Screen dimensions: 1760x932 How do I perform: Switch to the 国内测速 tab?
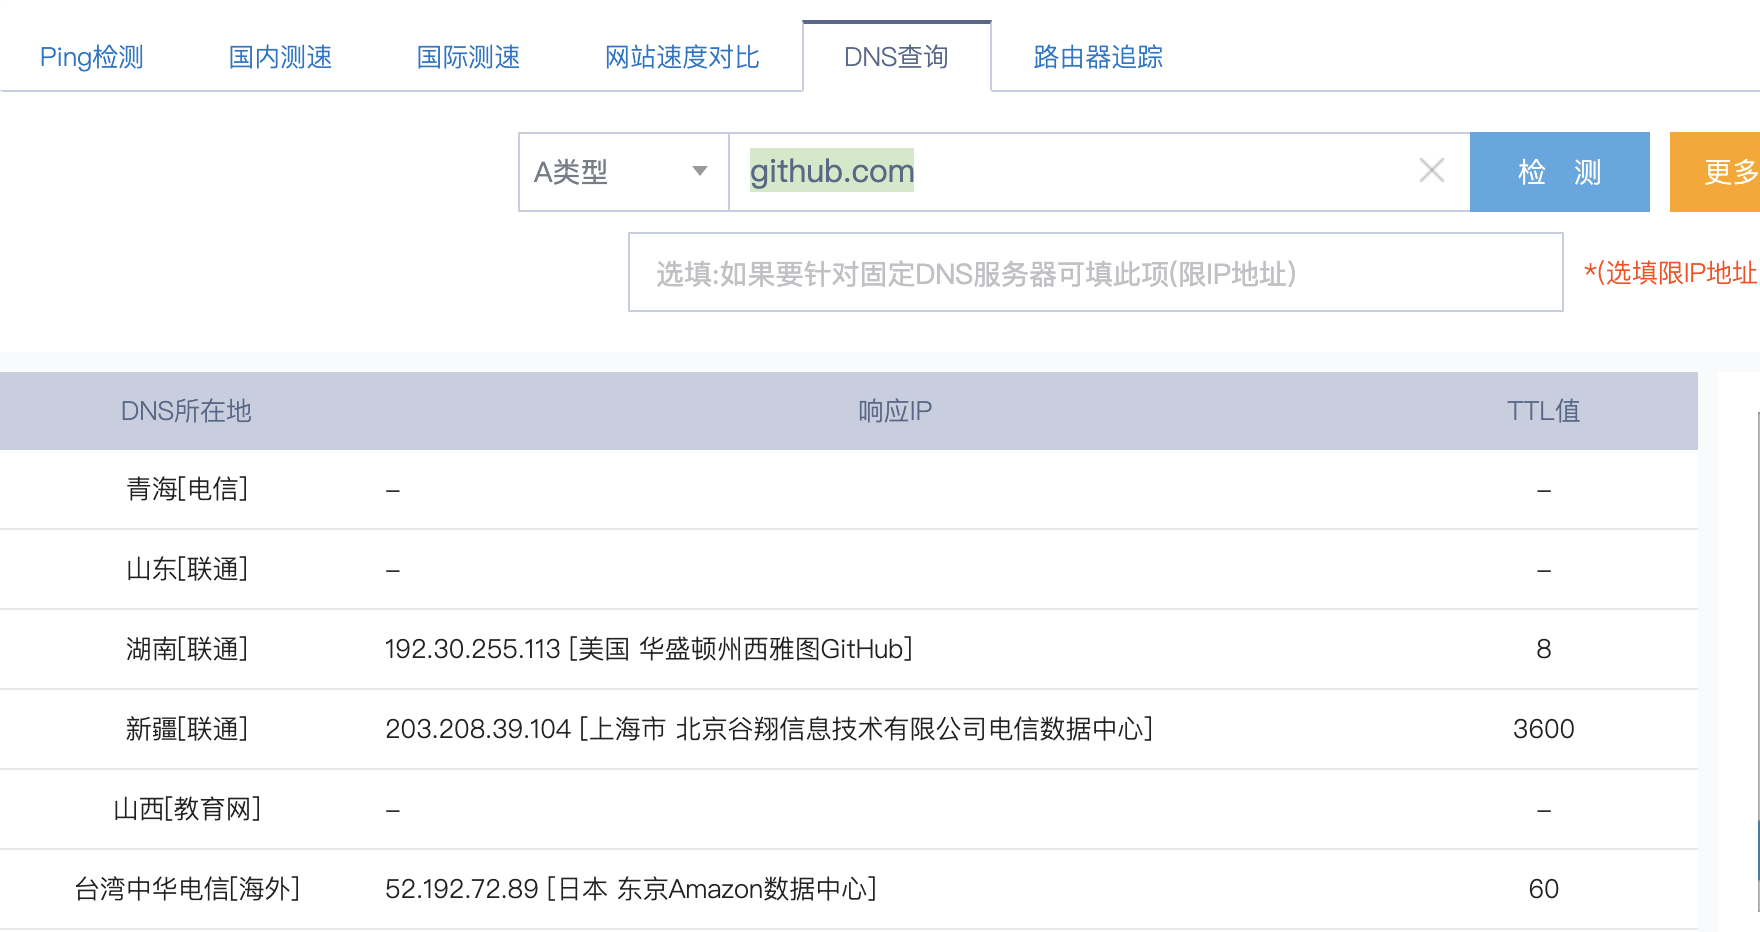point(280,57)
